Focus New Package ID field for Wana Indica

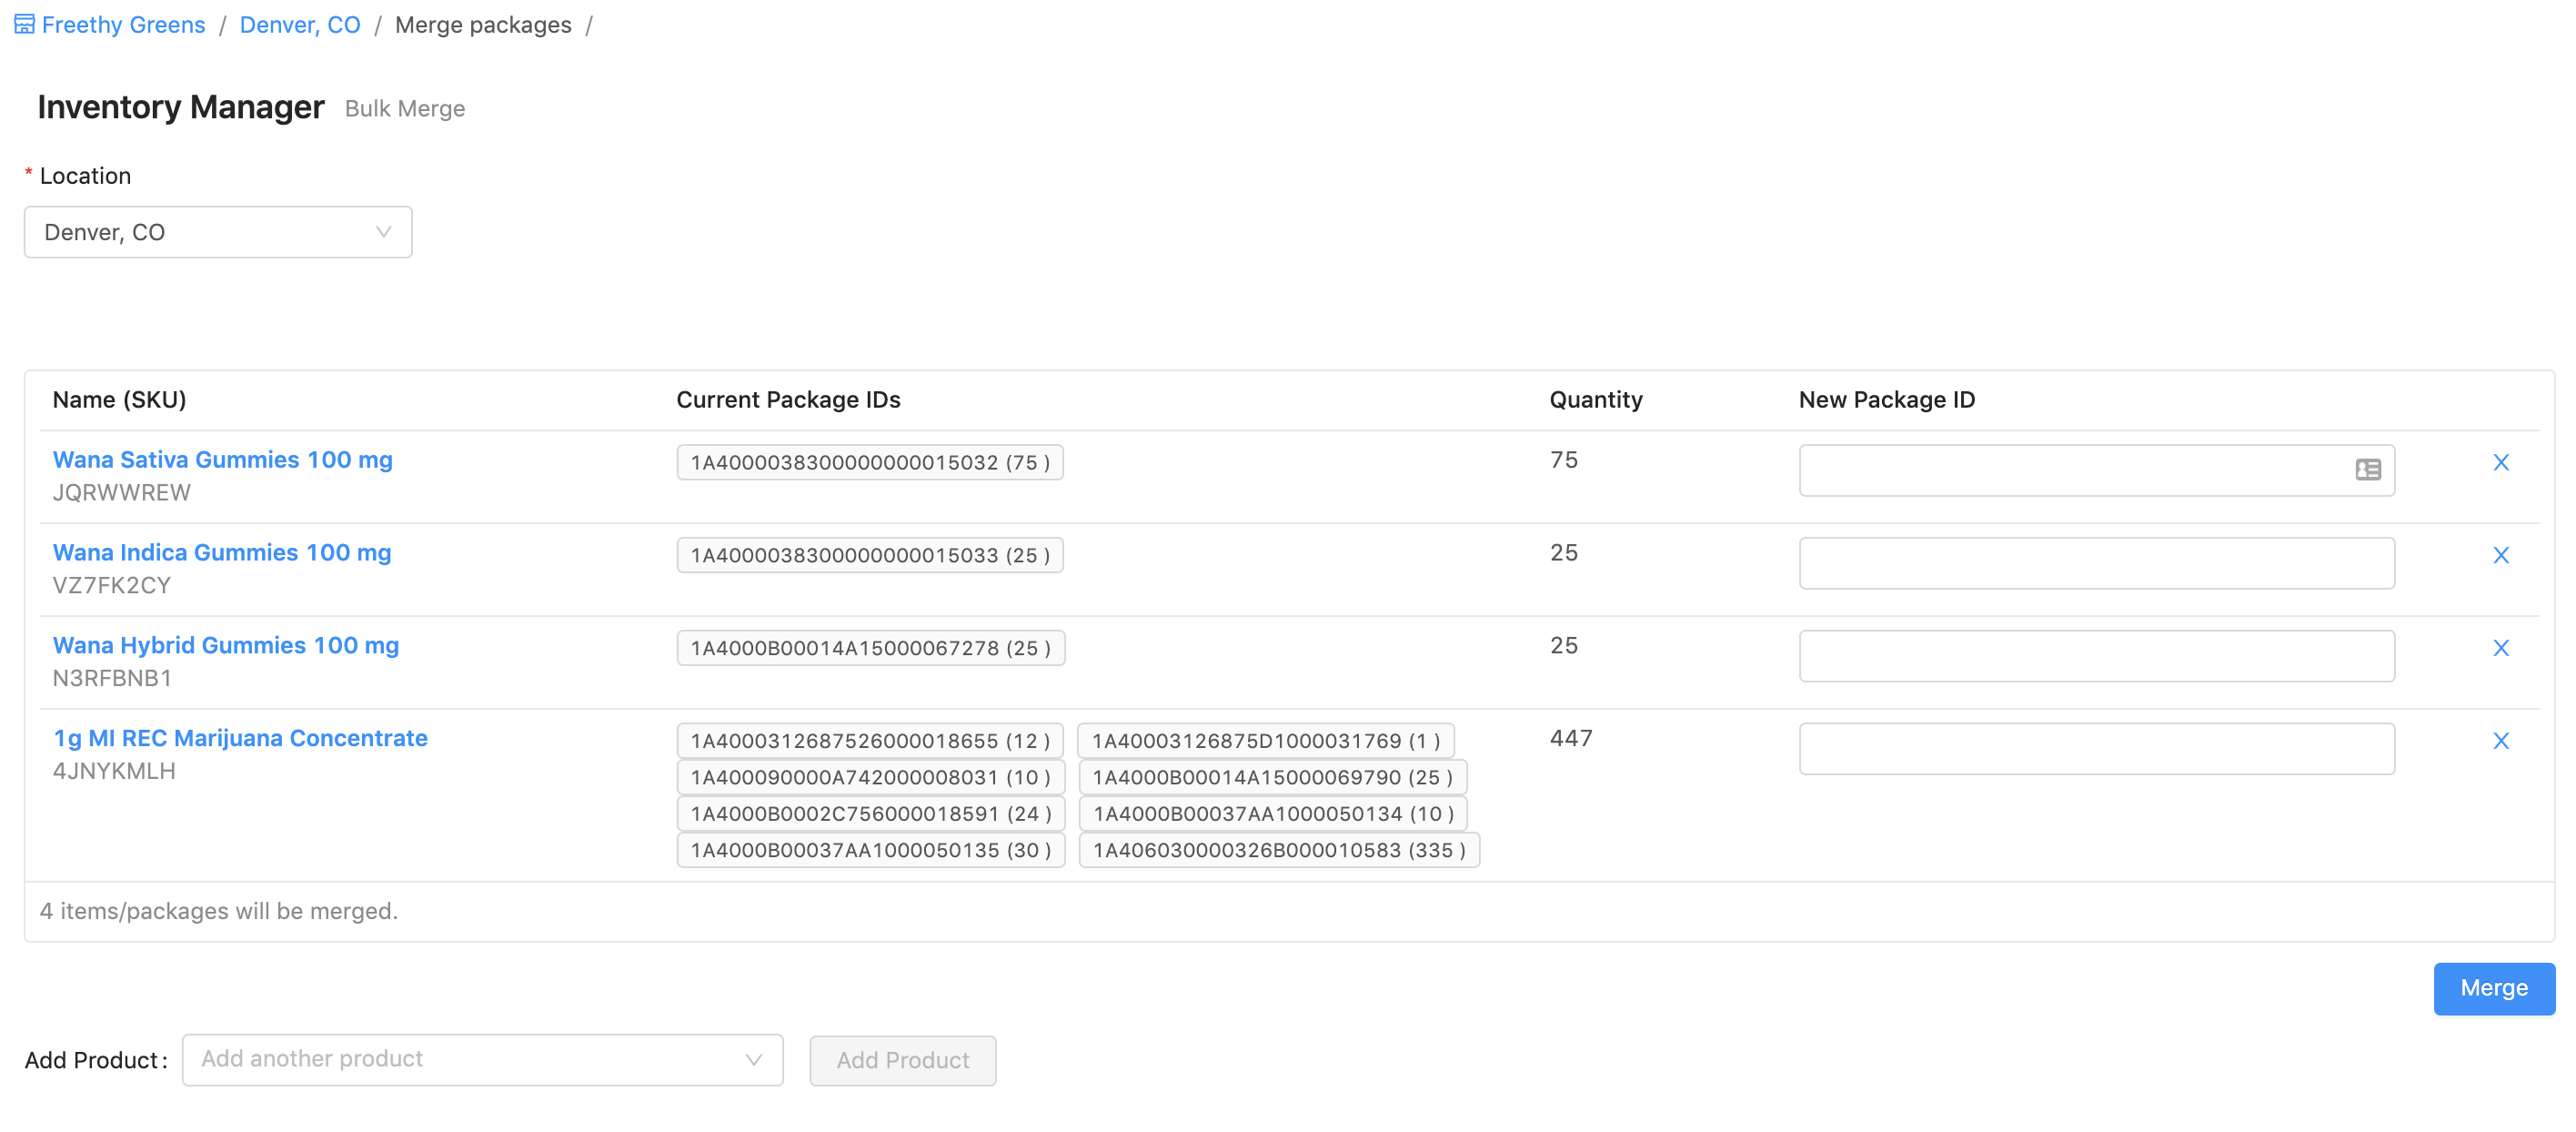tap(2095, 563)
